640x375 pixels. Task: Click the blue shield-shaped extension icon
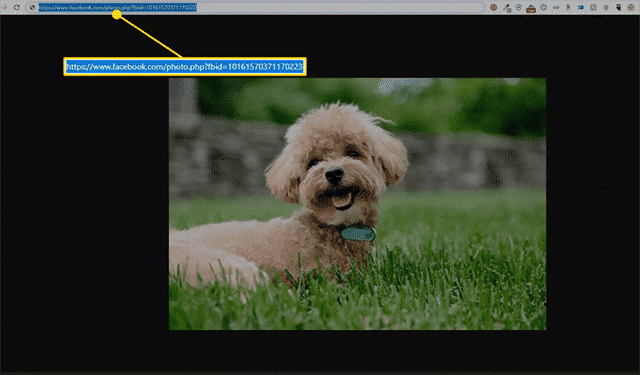pyautogui.click(x=543, y=7)
